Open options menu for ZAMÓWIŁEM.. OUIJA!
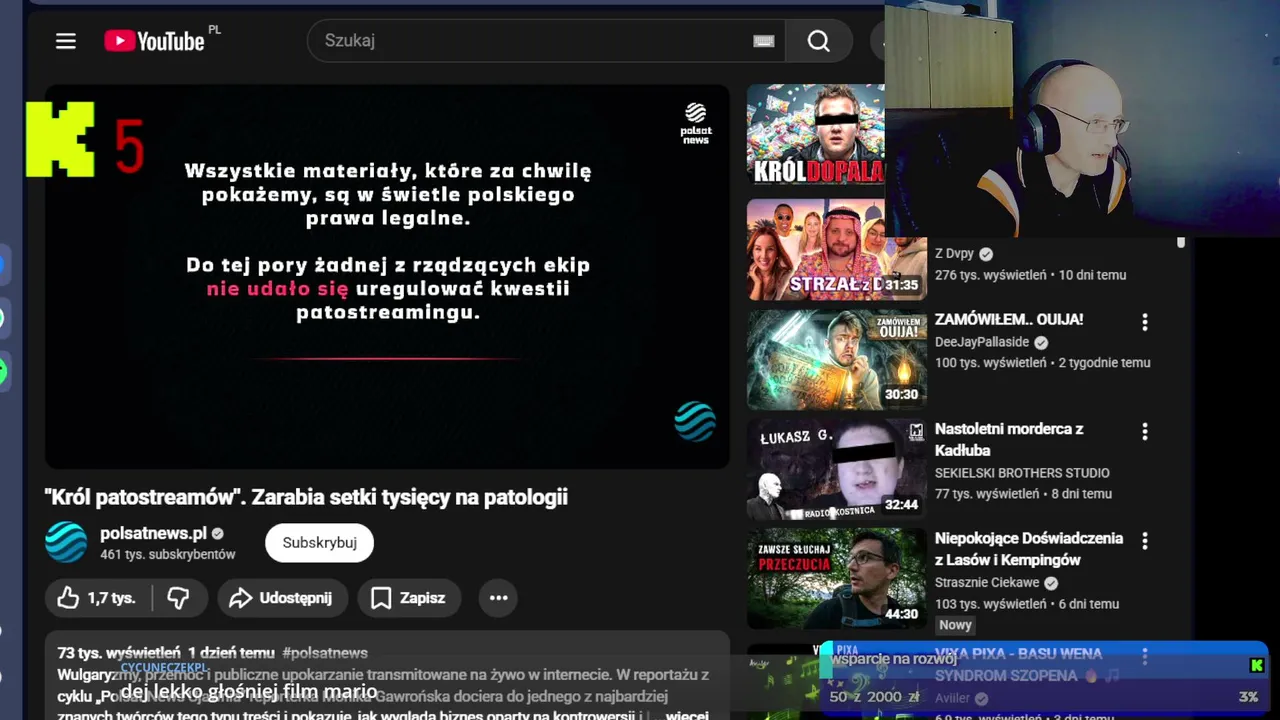 point(1145,322)
